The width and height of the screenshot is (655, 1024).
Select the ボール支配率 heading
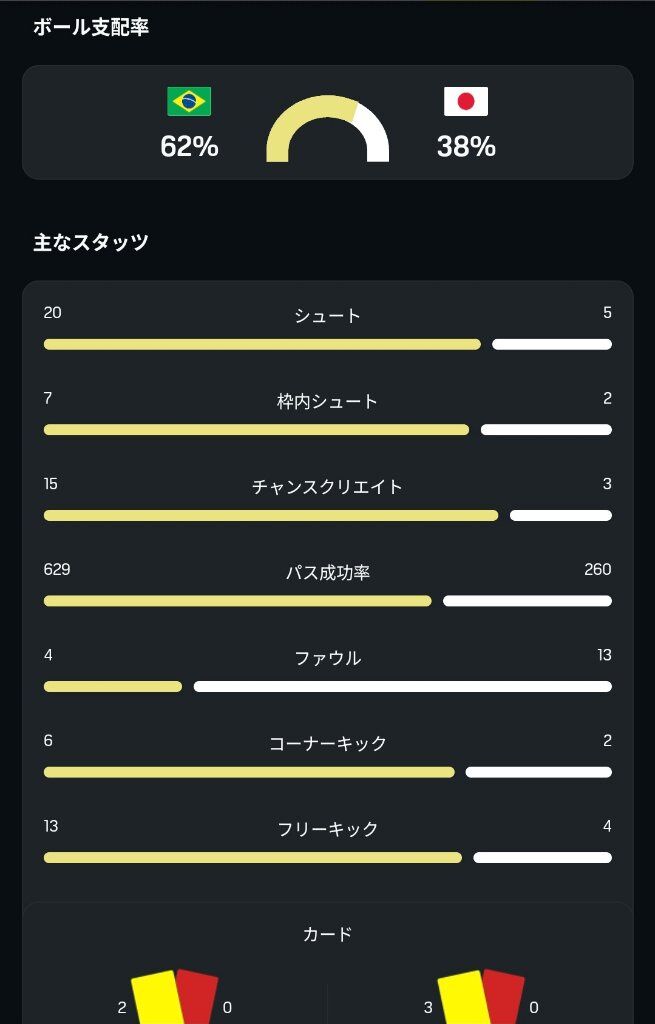click(91, 27)
